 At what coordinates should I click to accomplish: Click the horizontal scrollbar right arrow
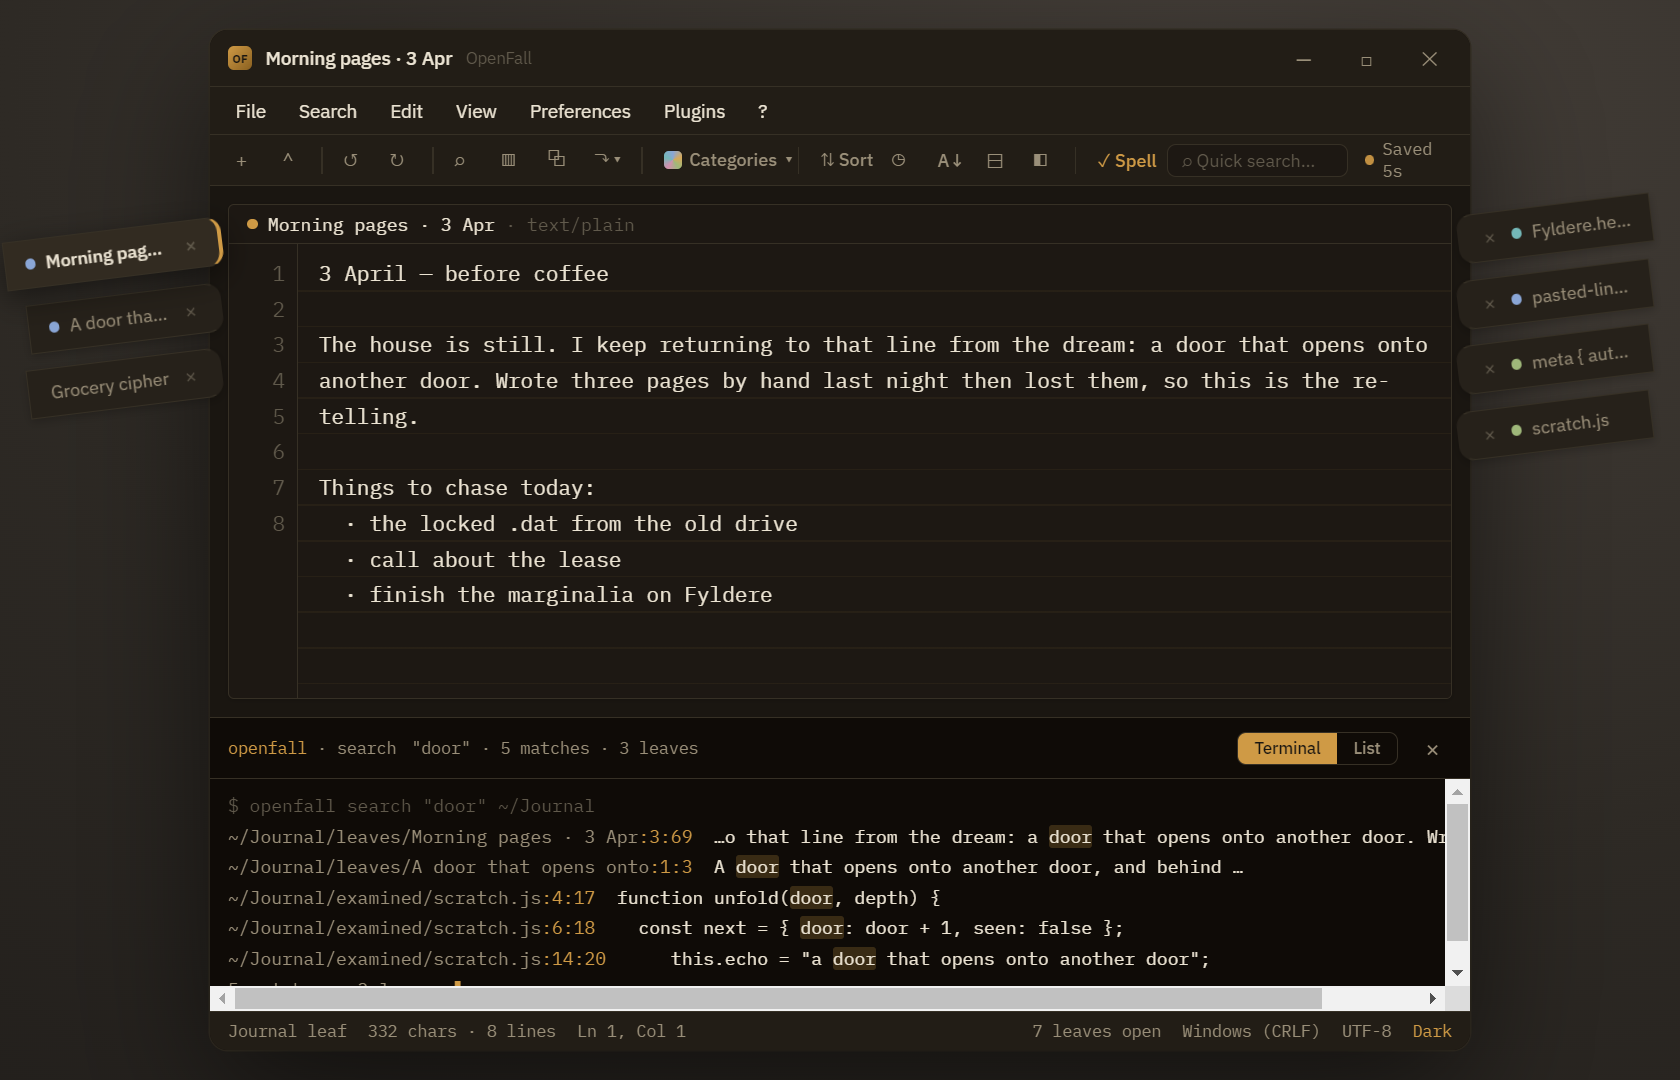pos(1433,998)
